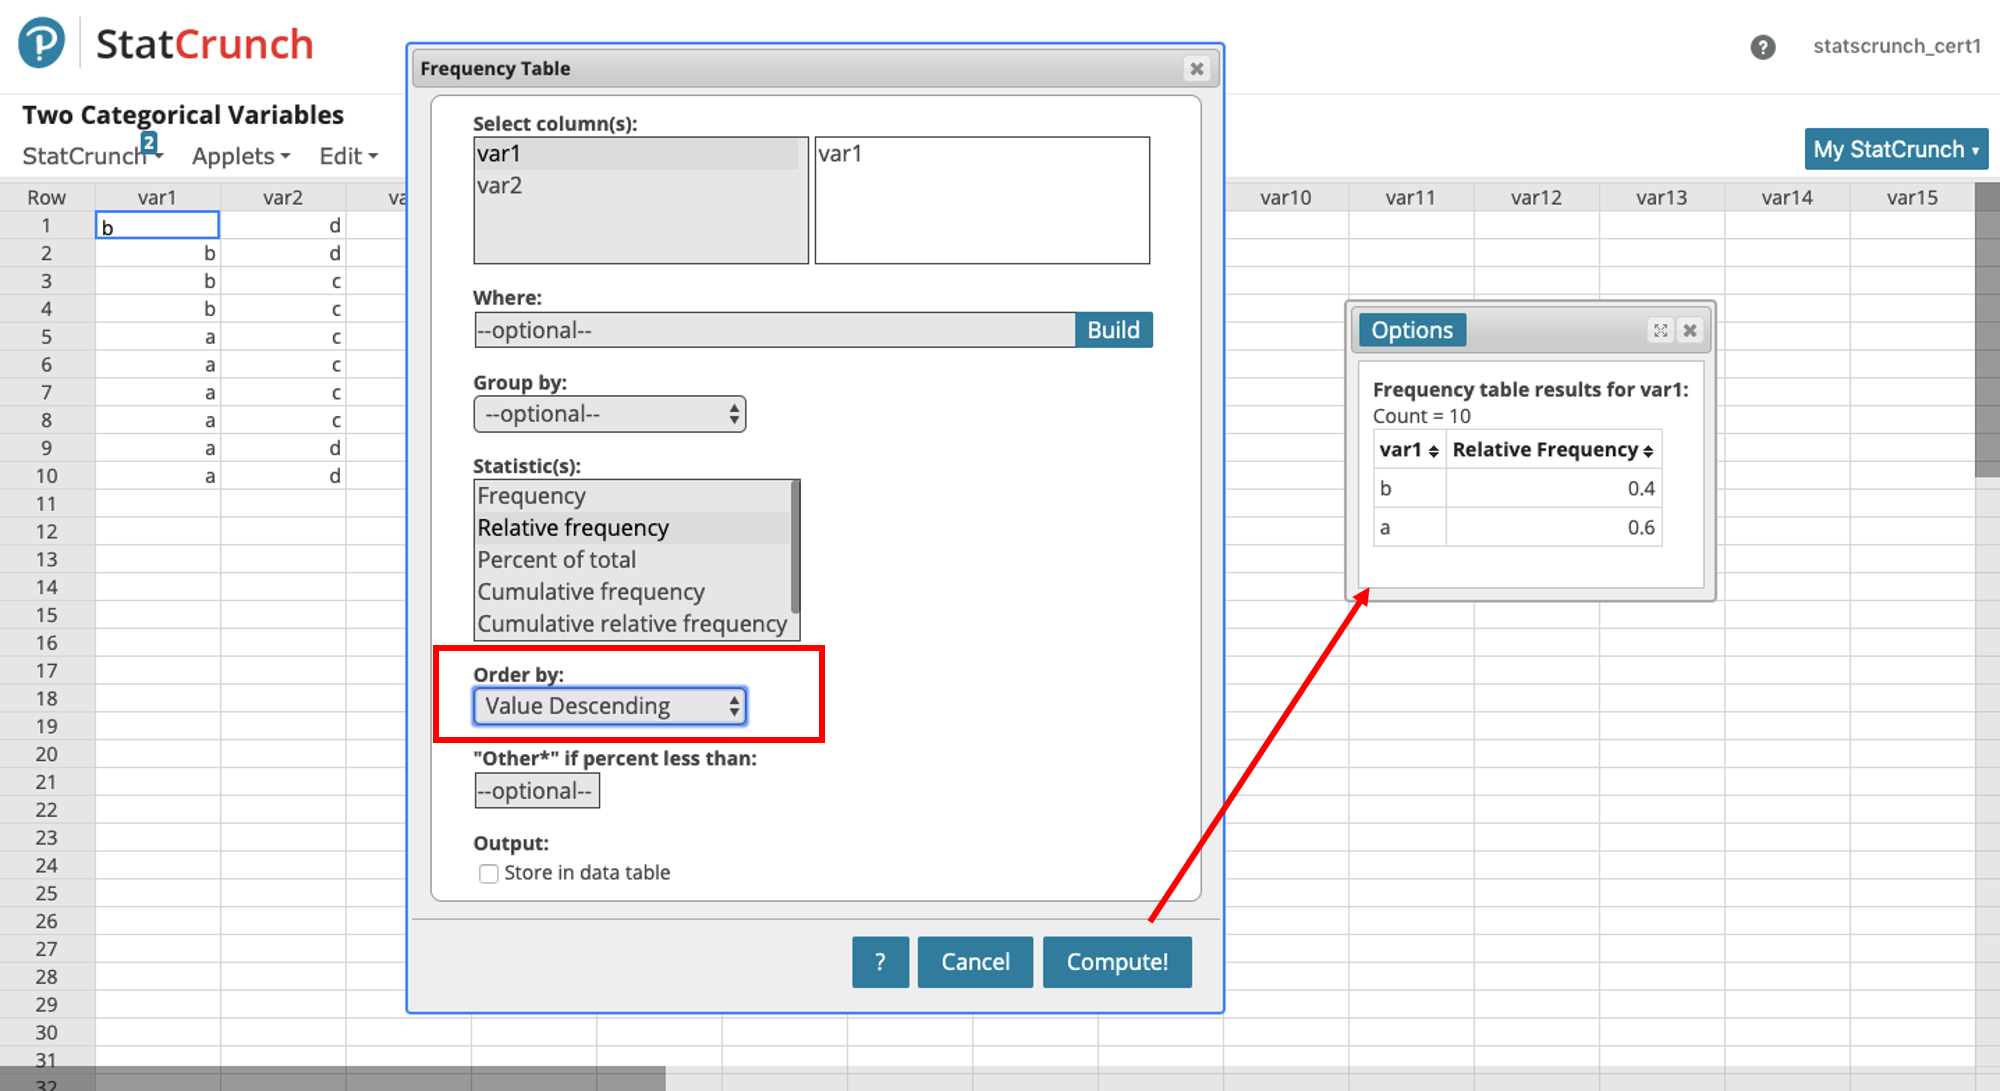Click the Pearson logo icon

[42, 43]
